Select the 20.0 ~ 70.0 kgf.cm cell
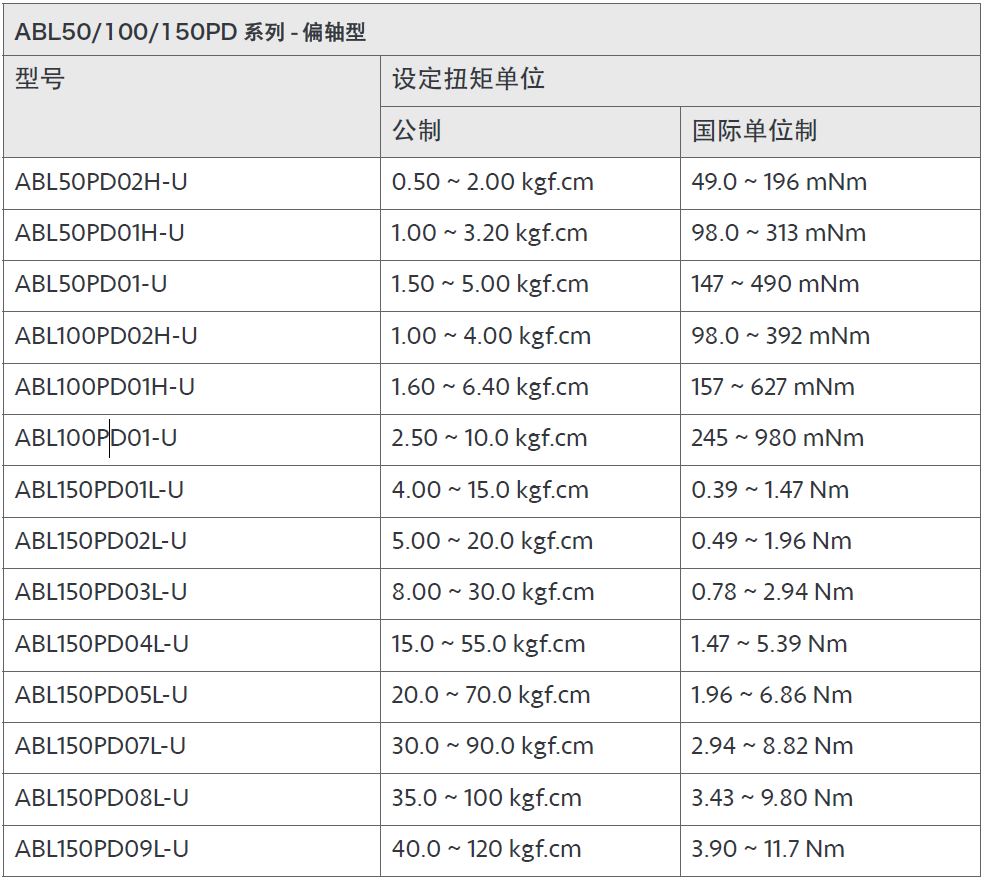984x880 pixels. click(492, 695)
